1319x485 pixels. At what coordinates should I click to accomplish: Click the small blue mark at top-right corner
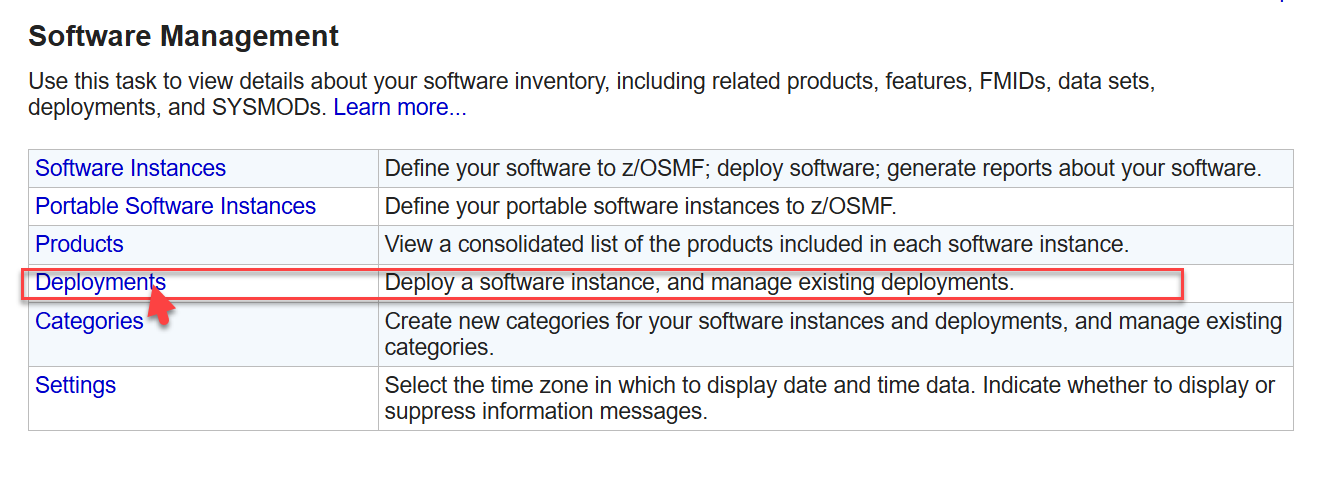pyautogui.click(x=1283, y=1)
